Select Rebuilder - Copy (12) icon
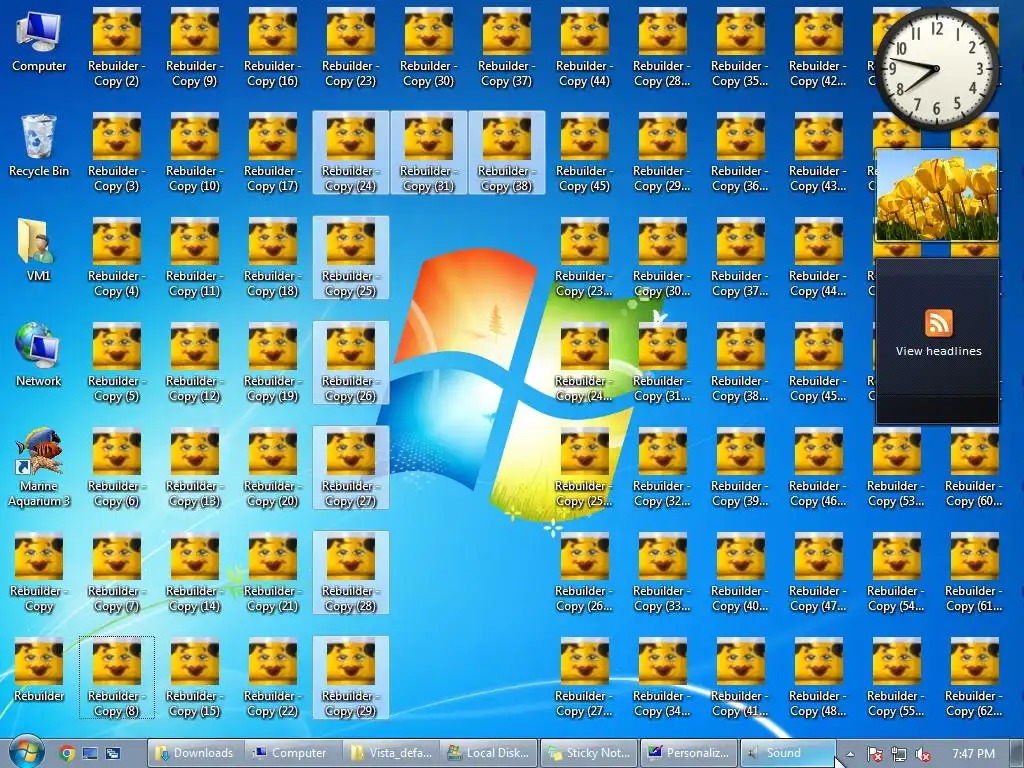This screenshot has width=1024, height=768. pyautogui.click(x=195, y=363)
